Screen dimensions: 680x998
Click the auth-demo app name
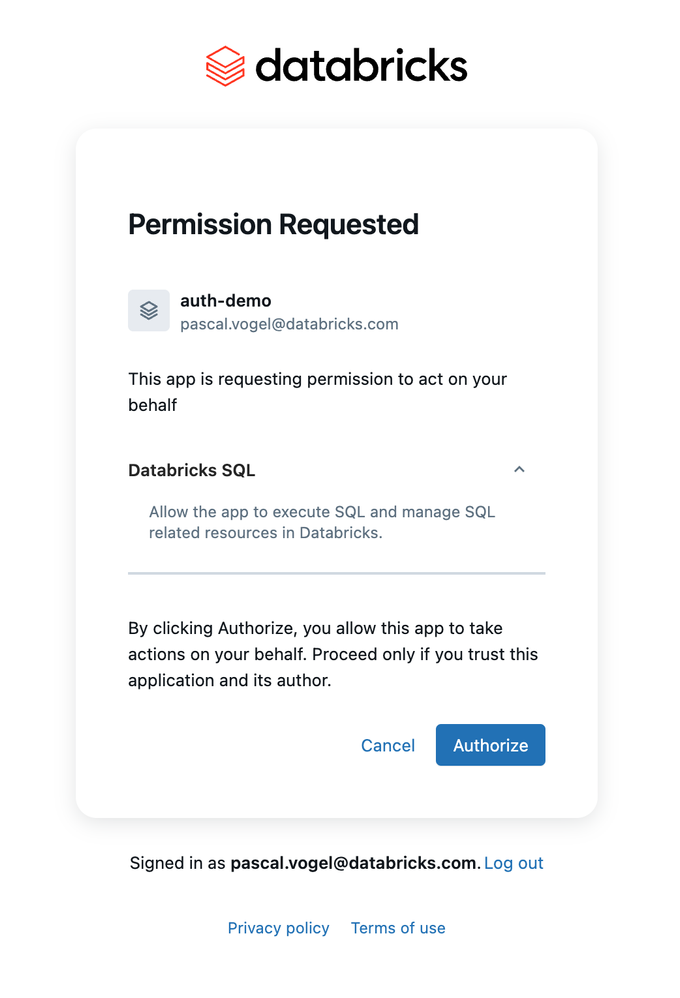[x=225, y=300]
